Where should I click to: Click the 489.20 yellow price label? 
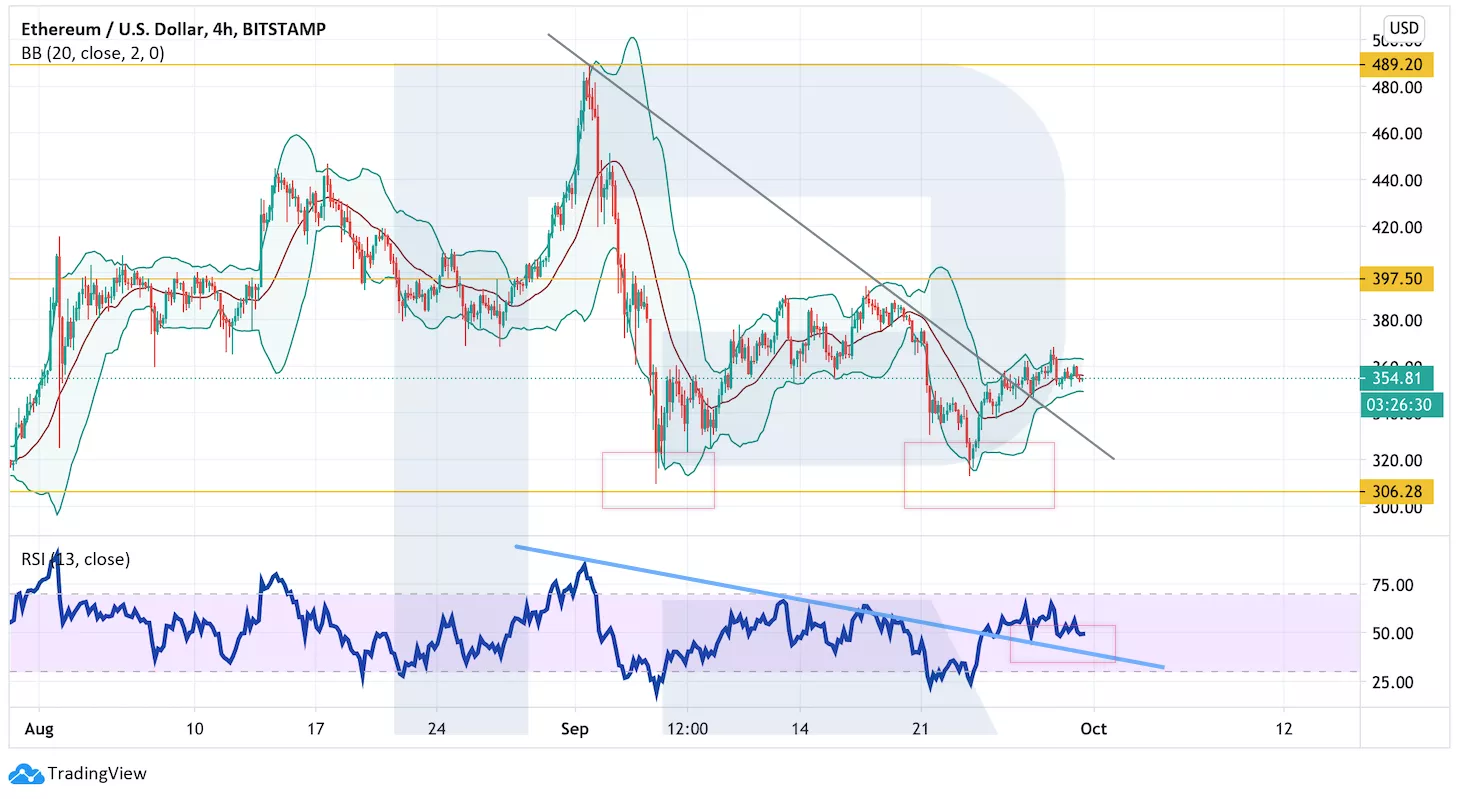pos(1397,65)
